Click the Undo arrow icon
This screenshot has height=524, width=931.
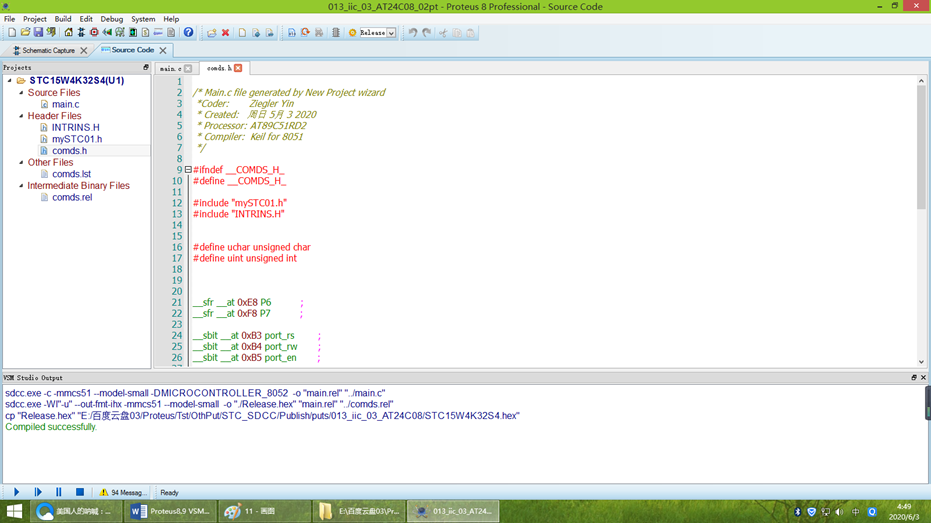tap(413, 33)
